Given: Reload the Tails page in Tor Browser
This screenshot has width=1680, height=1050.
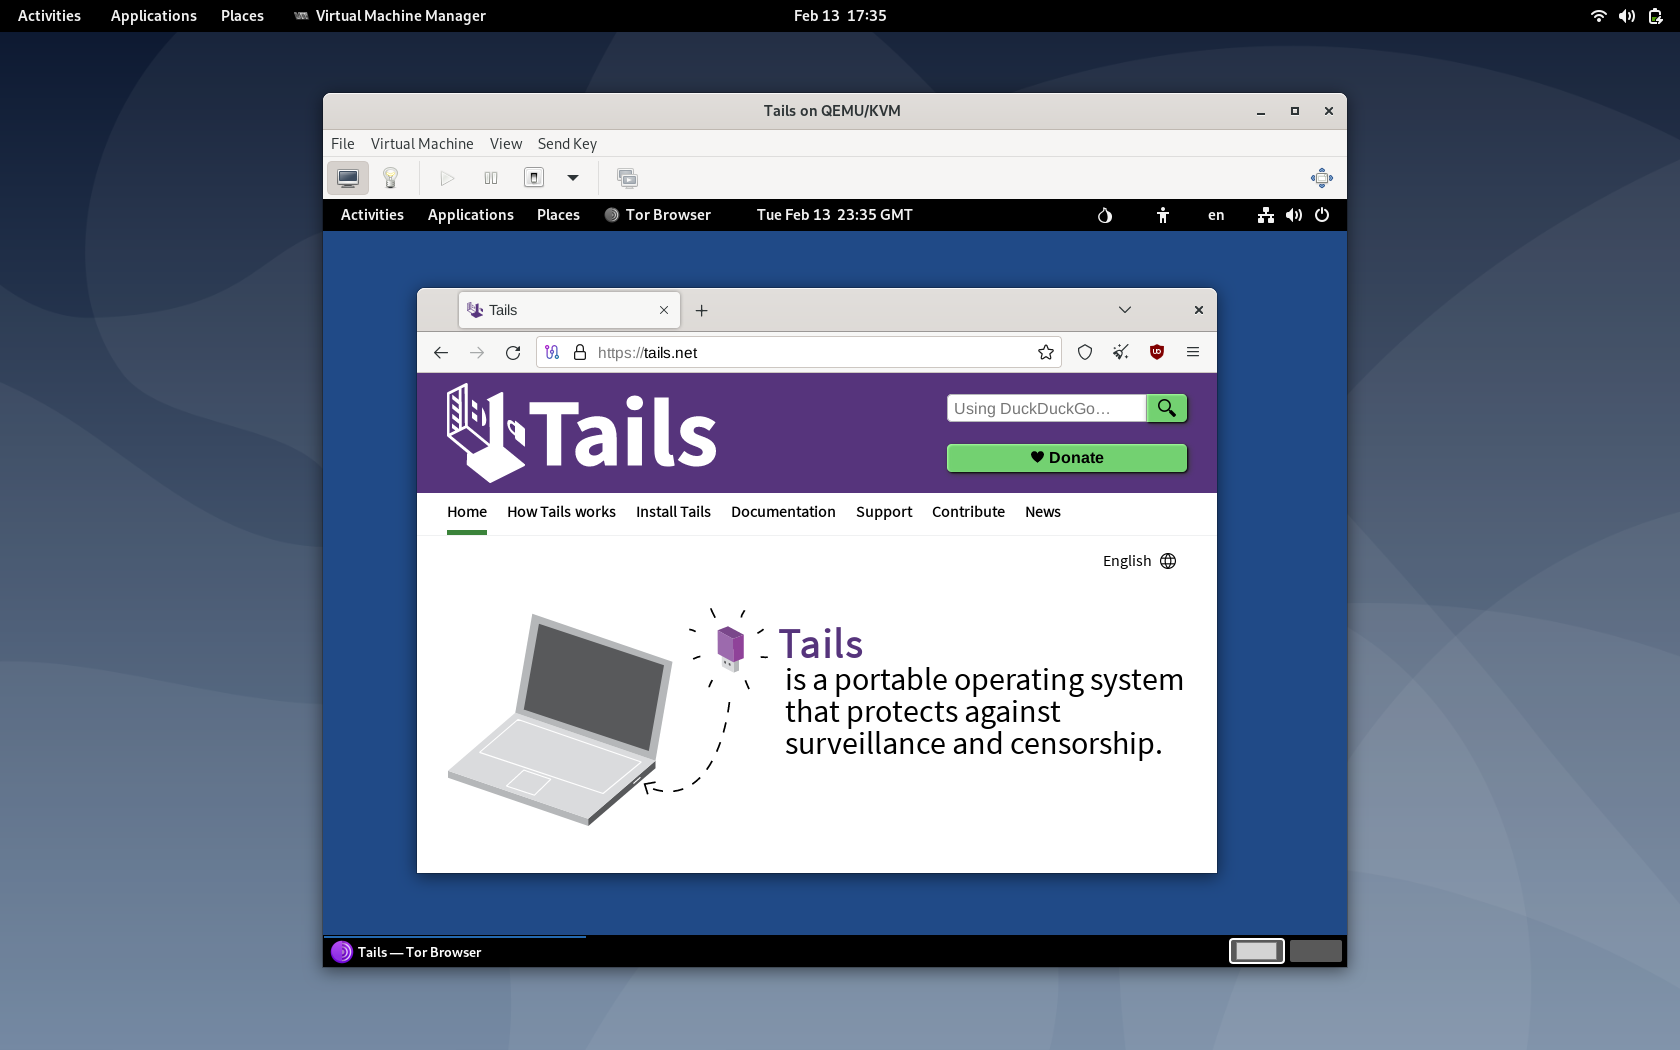Looking at the screenshot, I should tap(513, 353).
